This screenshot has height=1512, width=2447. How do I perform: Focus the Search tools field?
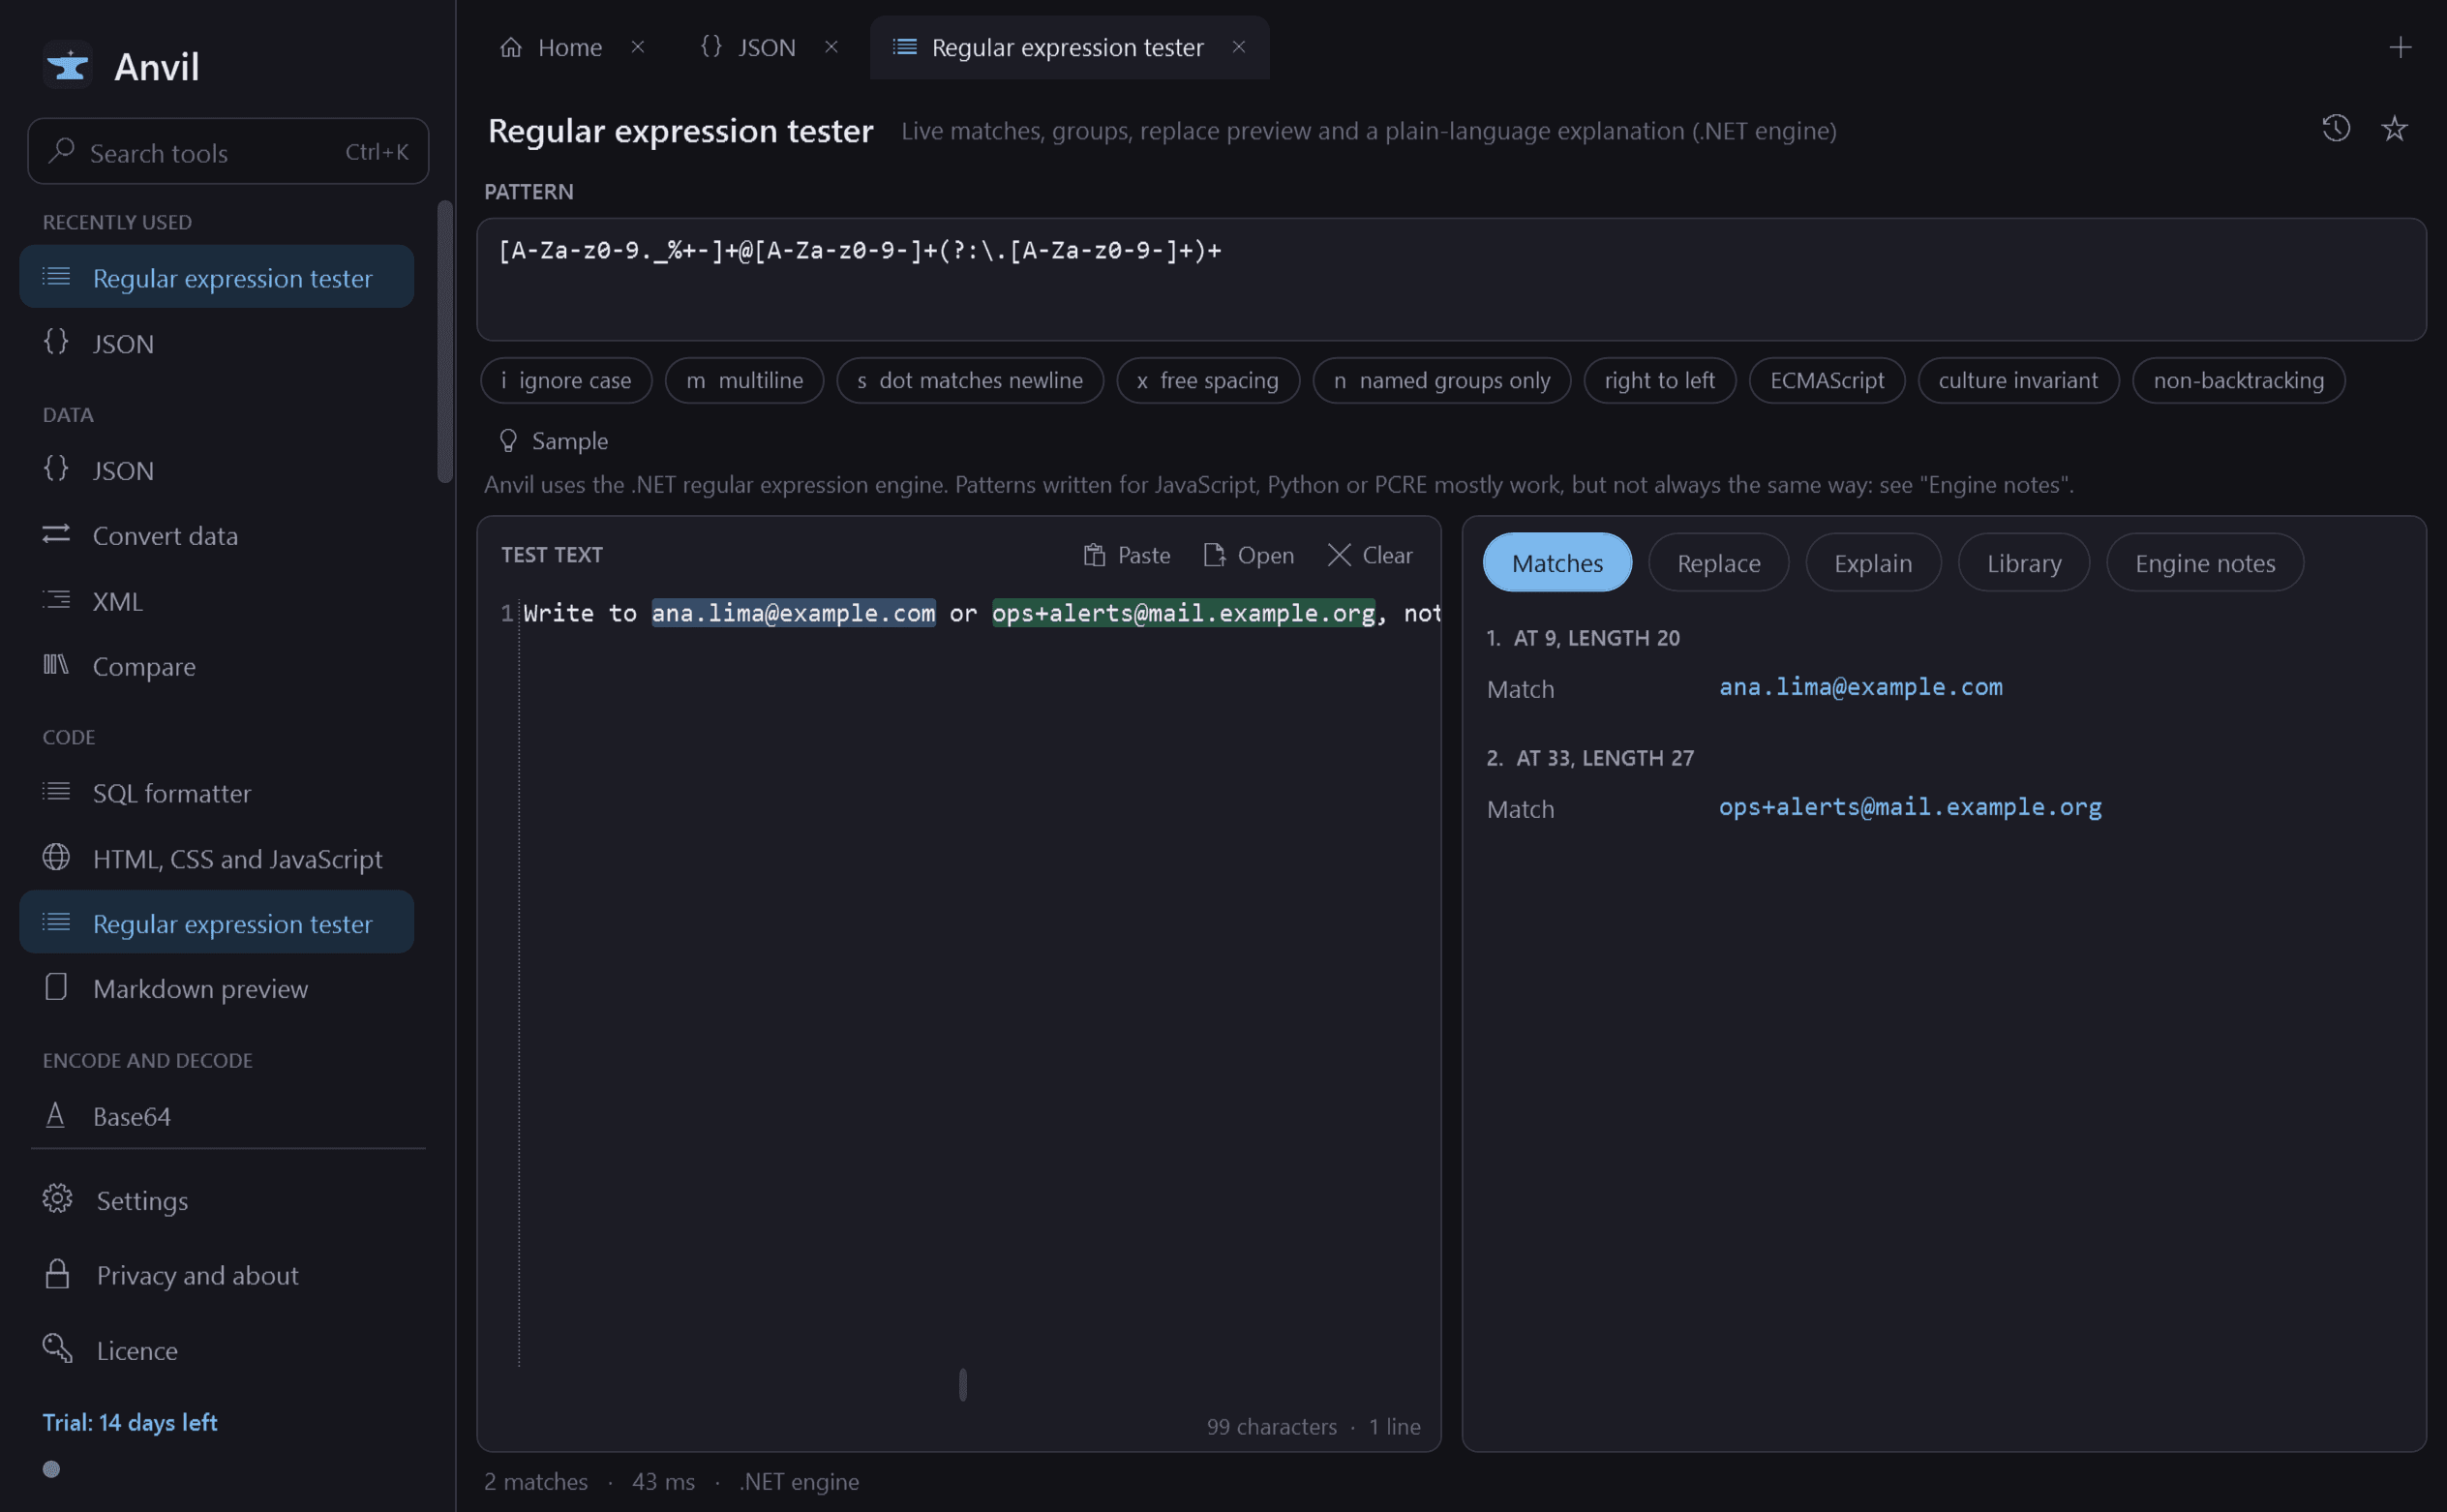228,152
